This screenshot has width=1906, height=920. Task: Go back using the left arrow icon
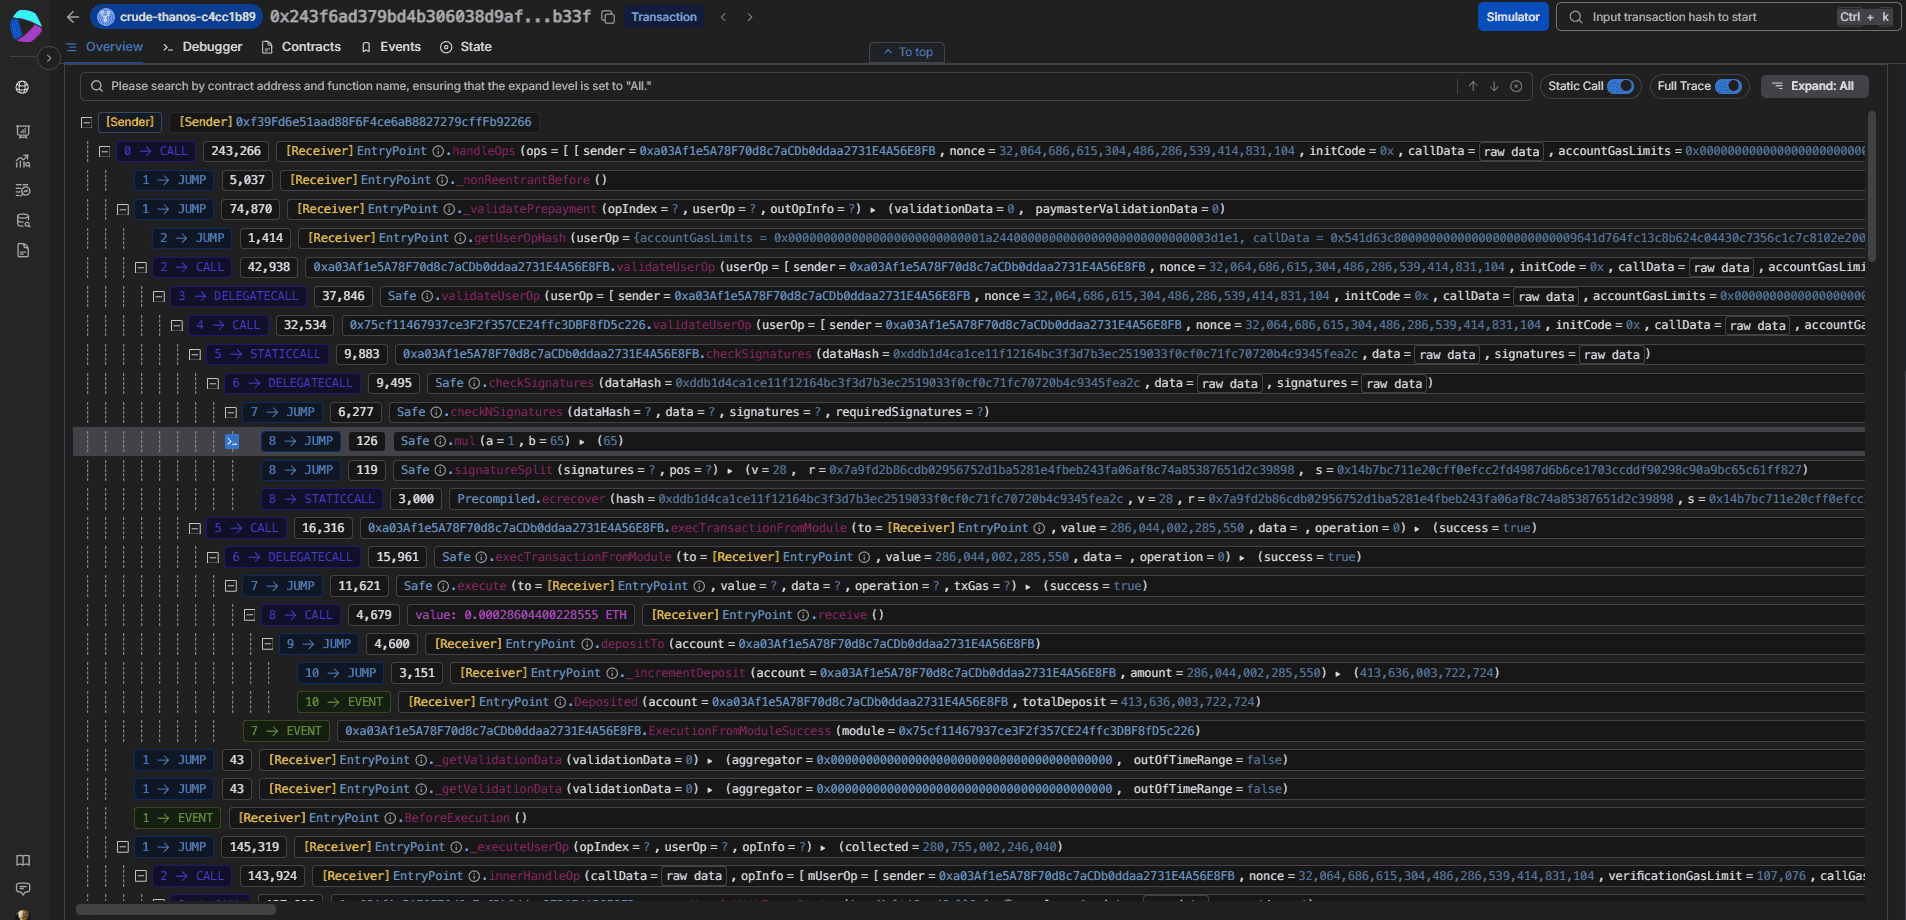(x=72, y=17)
